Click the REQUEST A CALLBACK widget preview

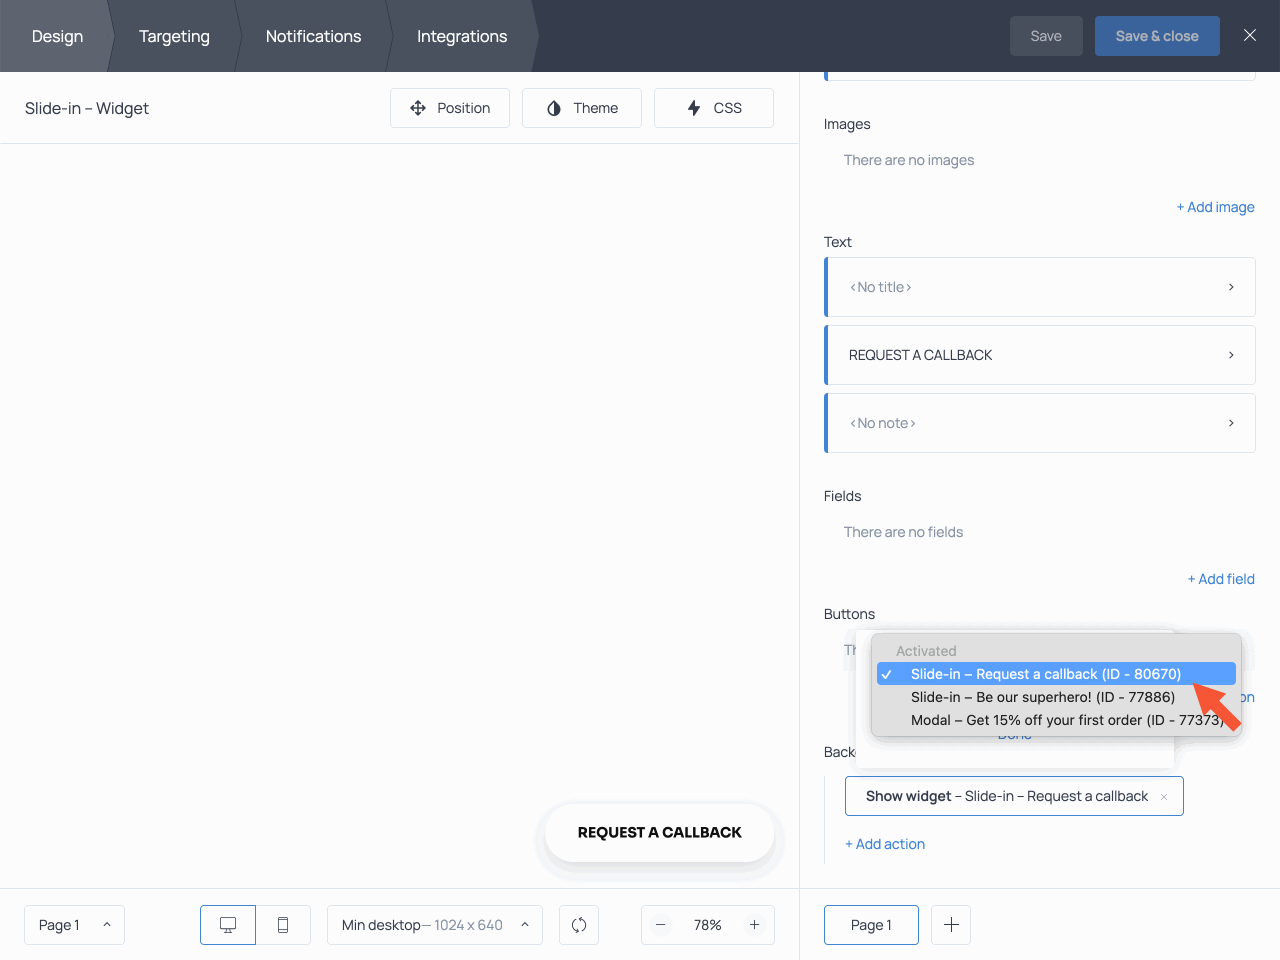point(659,831)
